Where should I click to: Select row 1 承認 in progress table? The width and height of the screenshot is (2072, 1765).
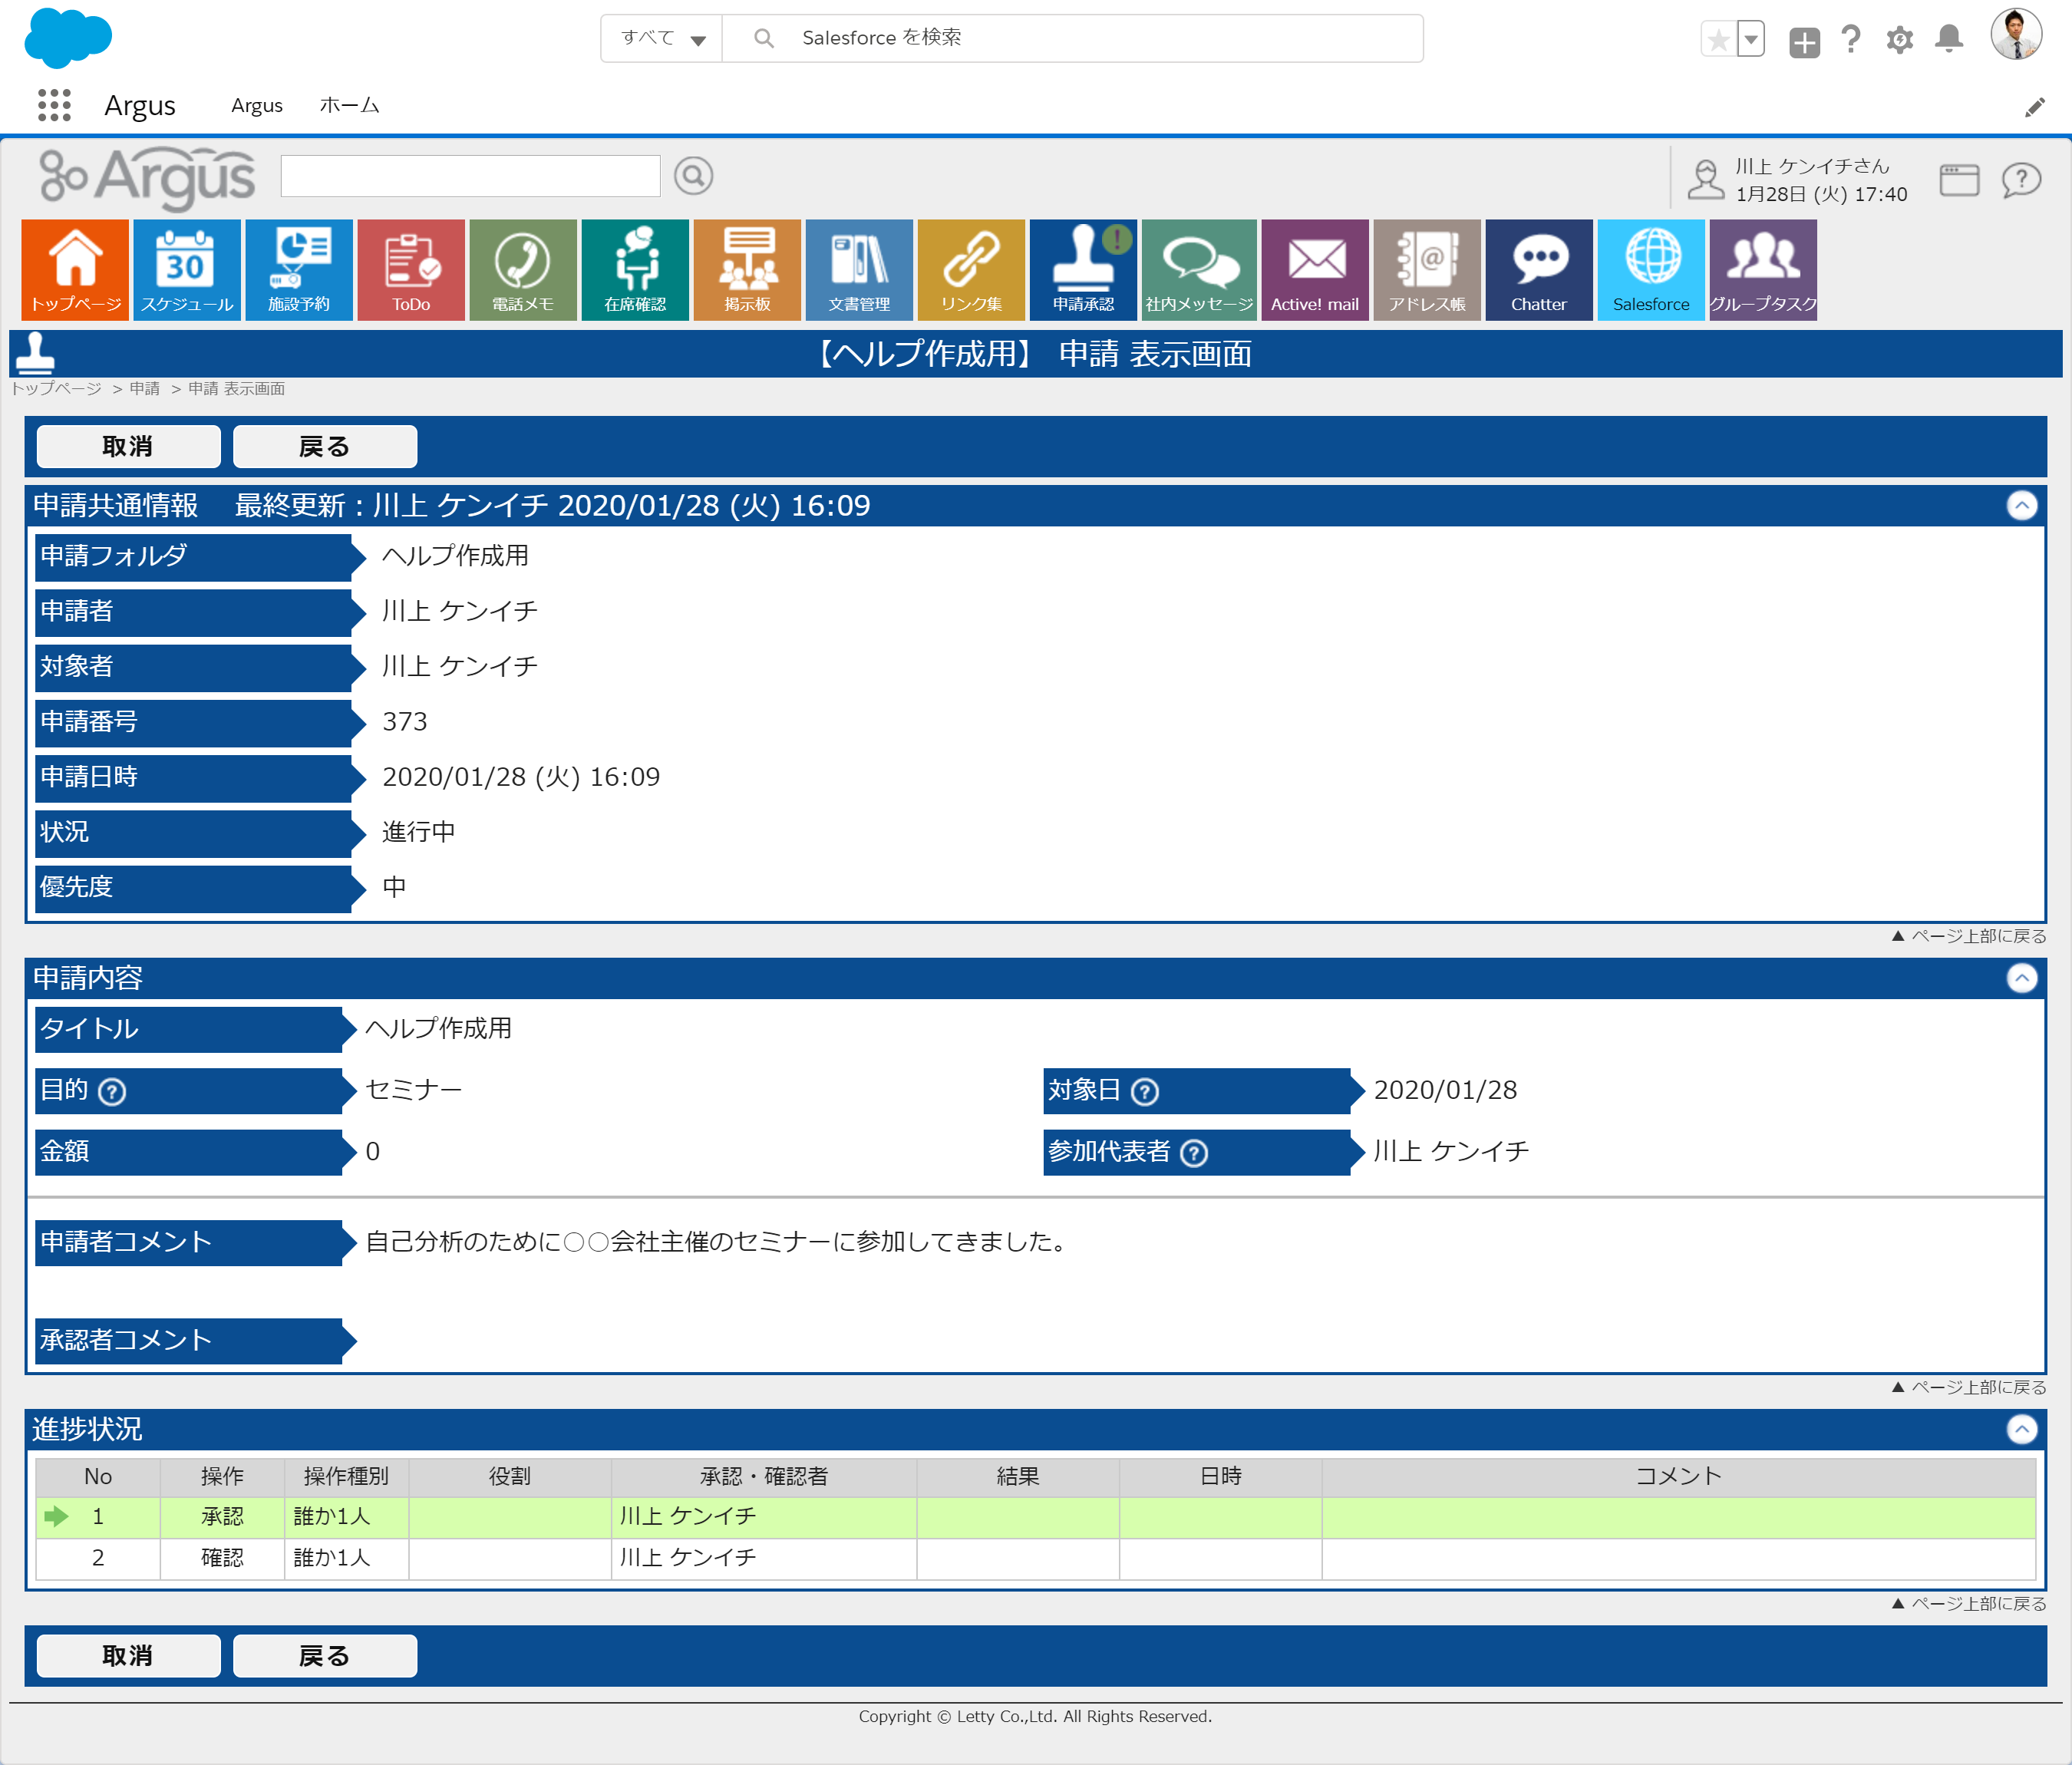(1035, 1517)
